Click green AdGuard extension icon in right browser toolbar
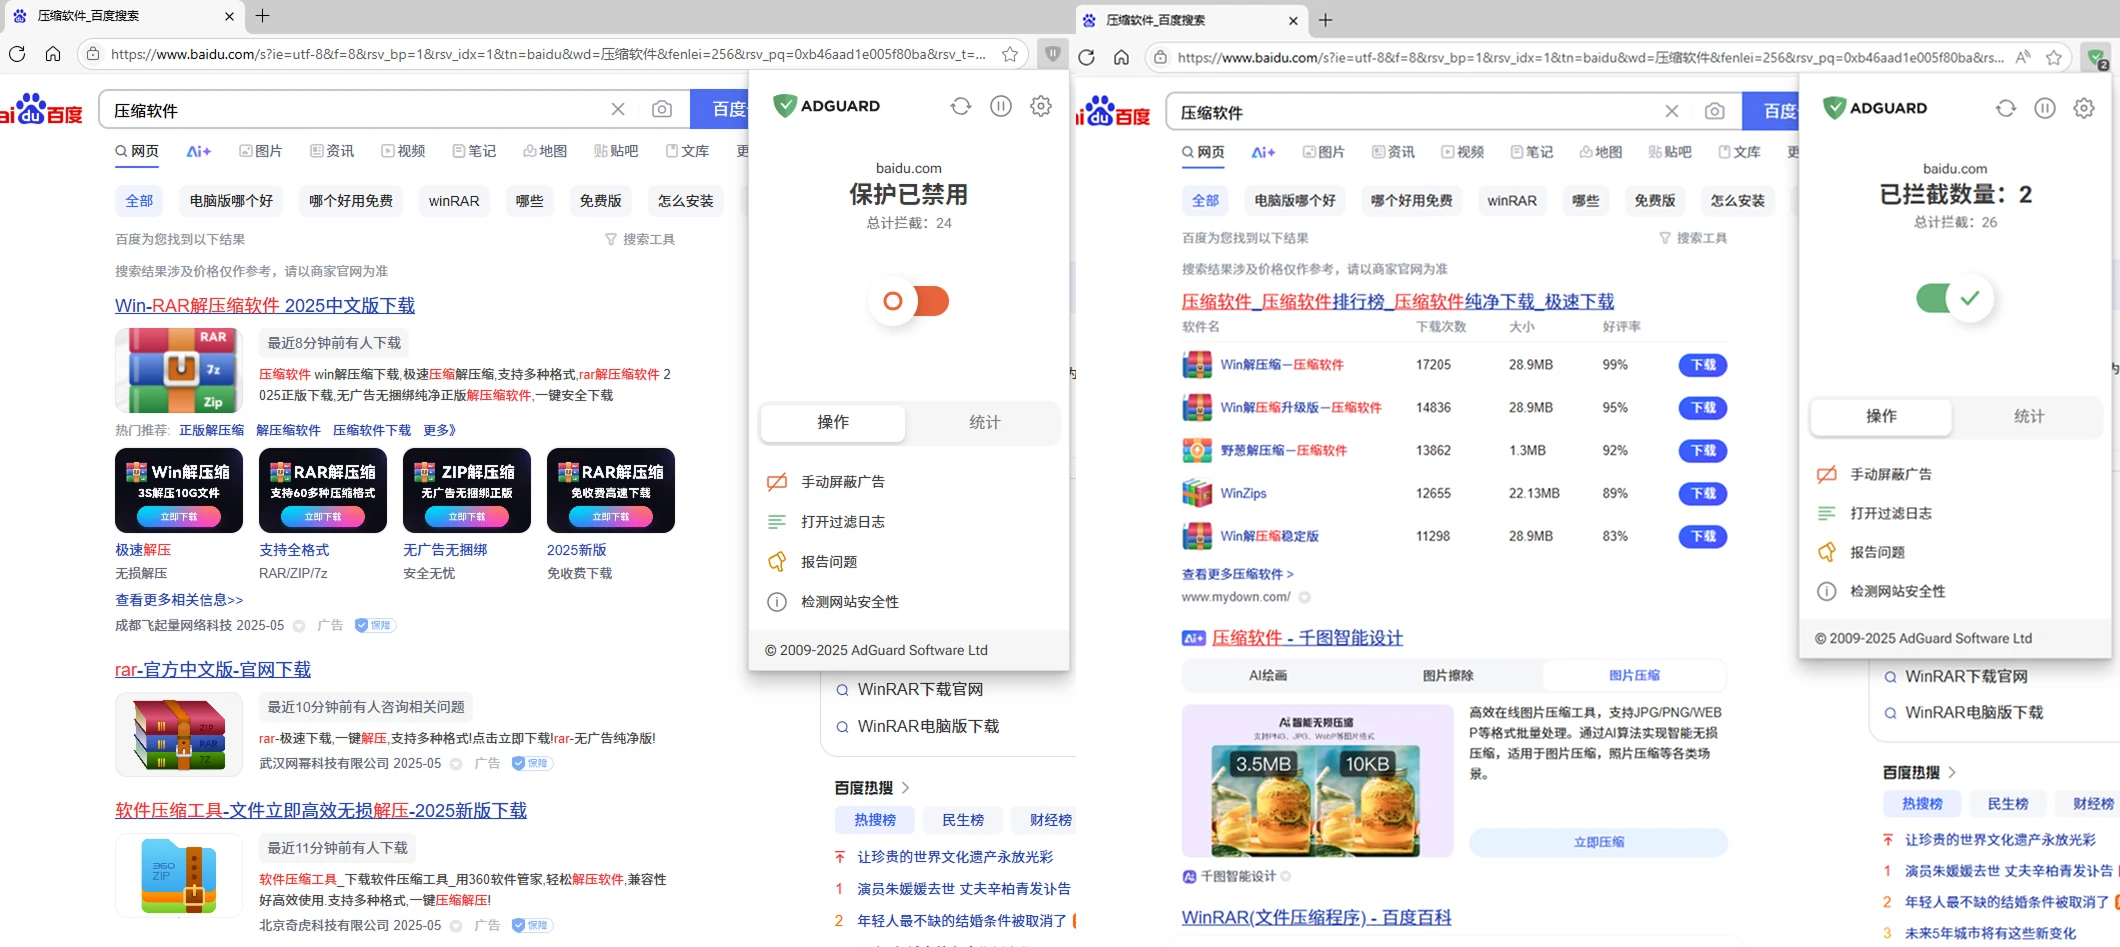This screenshot has width=2120, height=947. point(2096,58)
